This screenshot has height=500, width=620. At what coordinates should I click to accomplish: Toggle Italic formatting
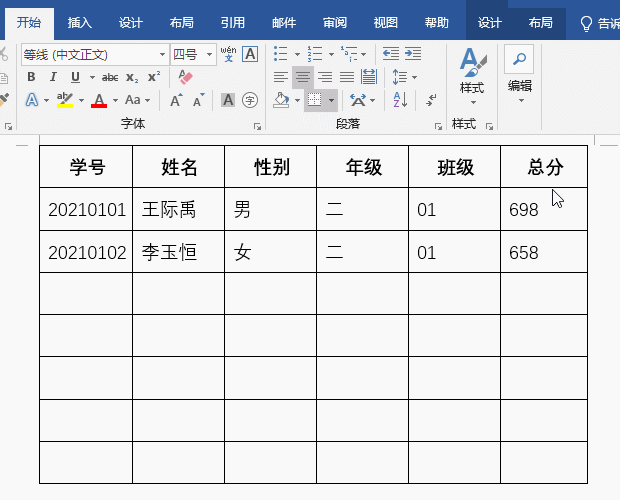[53, 77]
